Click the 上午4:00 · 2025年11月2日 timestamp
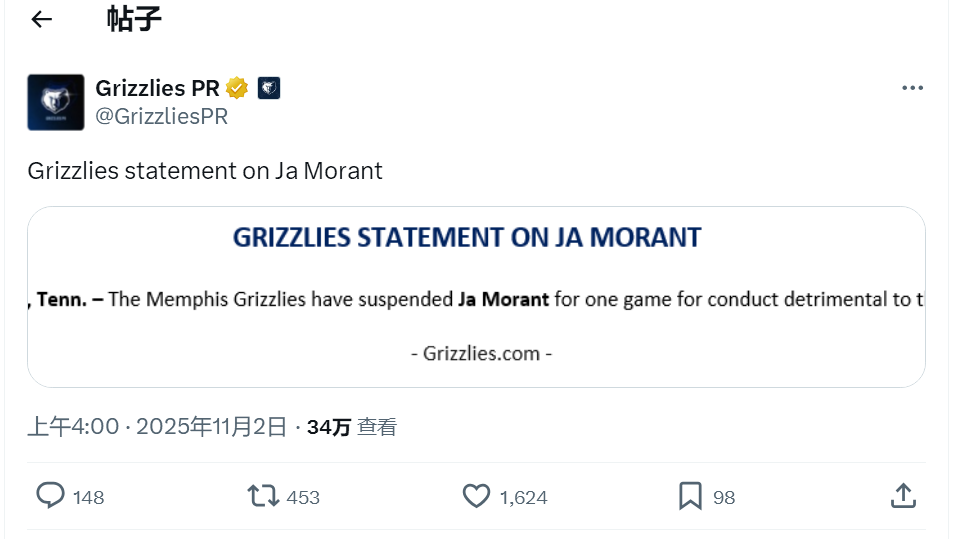The image size is (954, 539). 158,427
